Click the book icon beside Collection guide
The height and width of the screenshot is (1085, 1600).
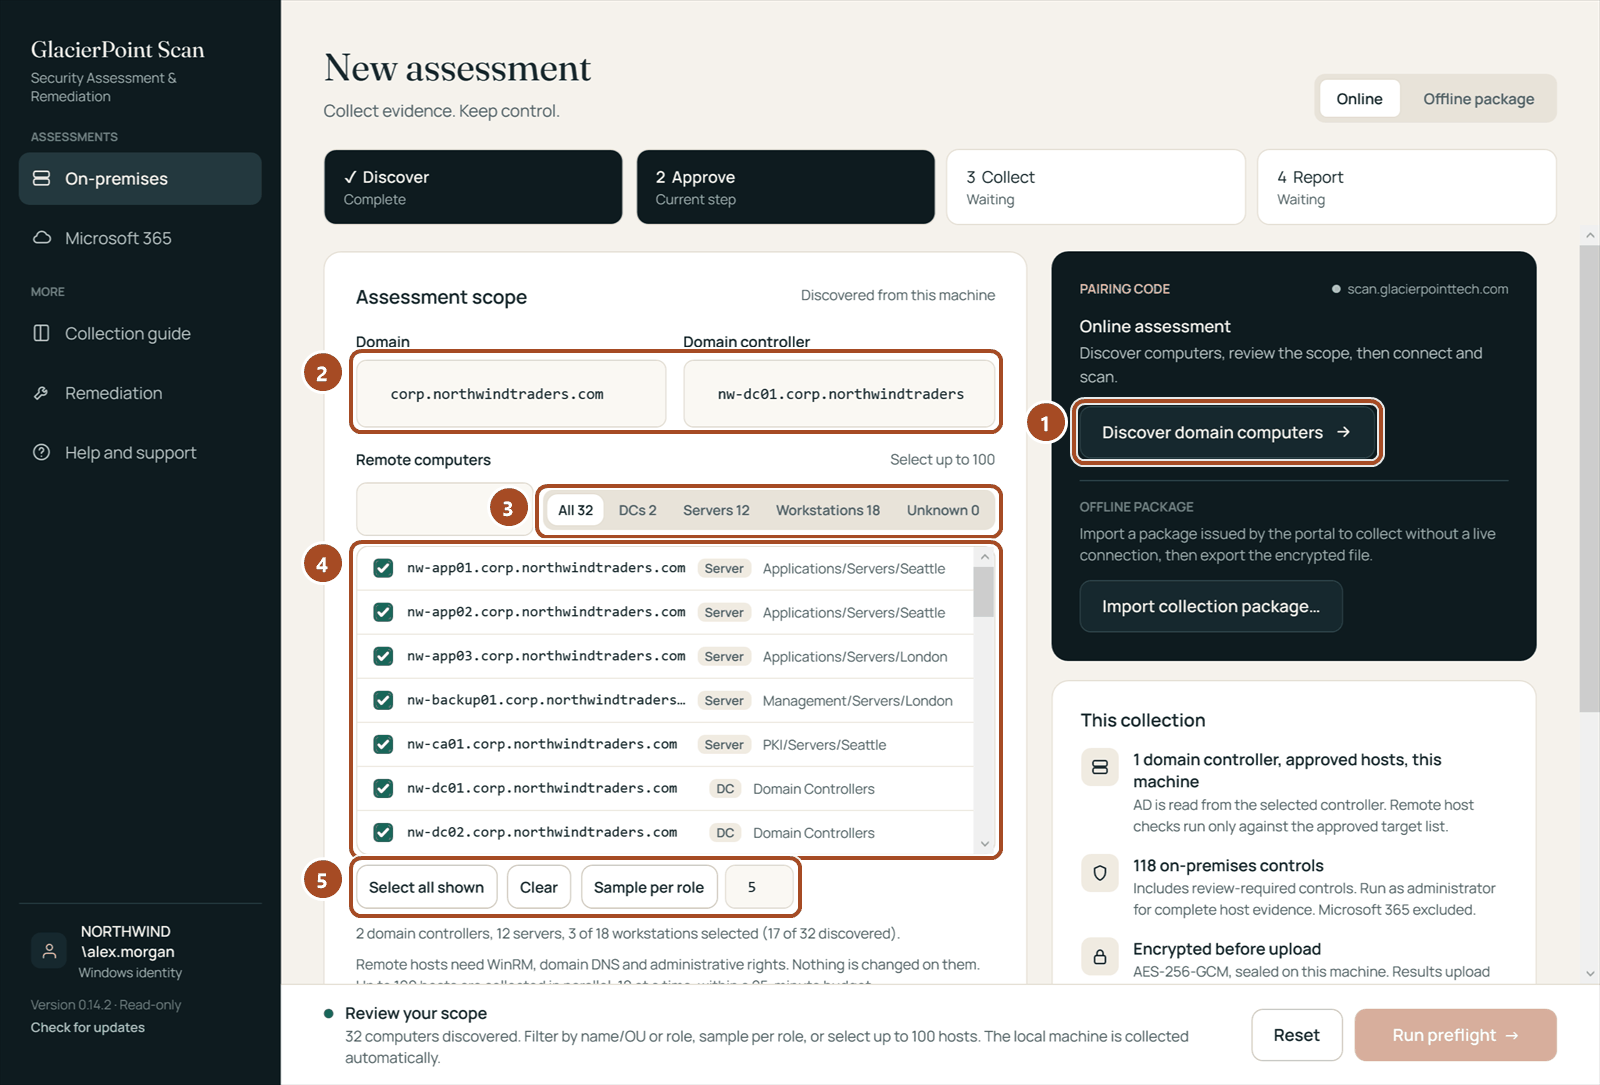pyautogui.click(x=42, y=333)
